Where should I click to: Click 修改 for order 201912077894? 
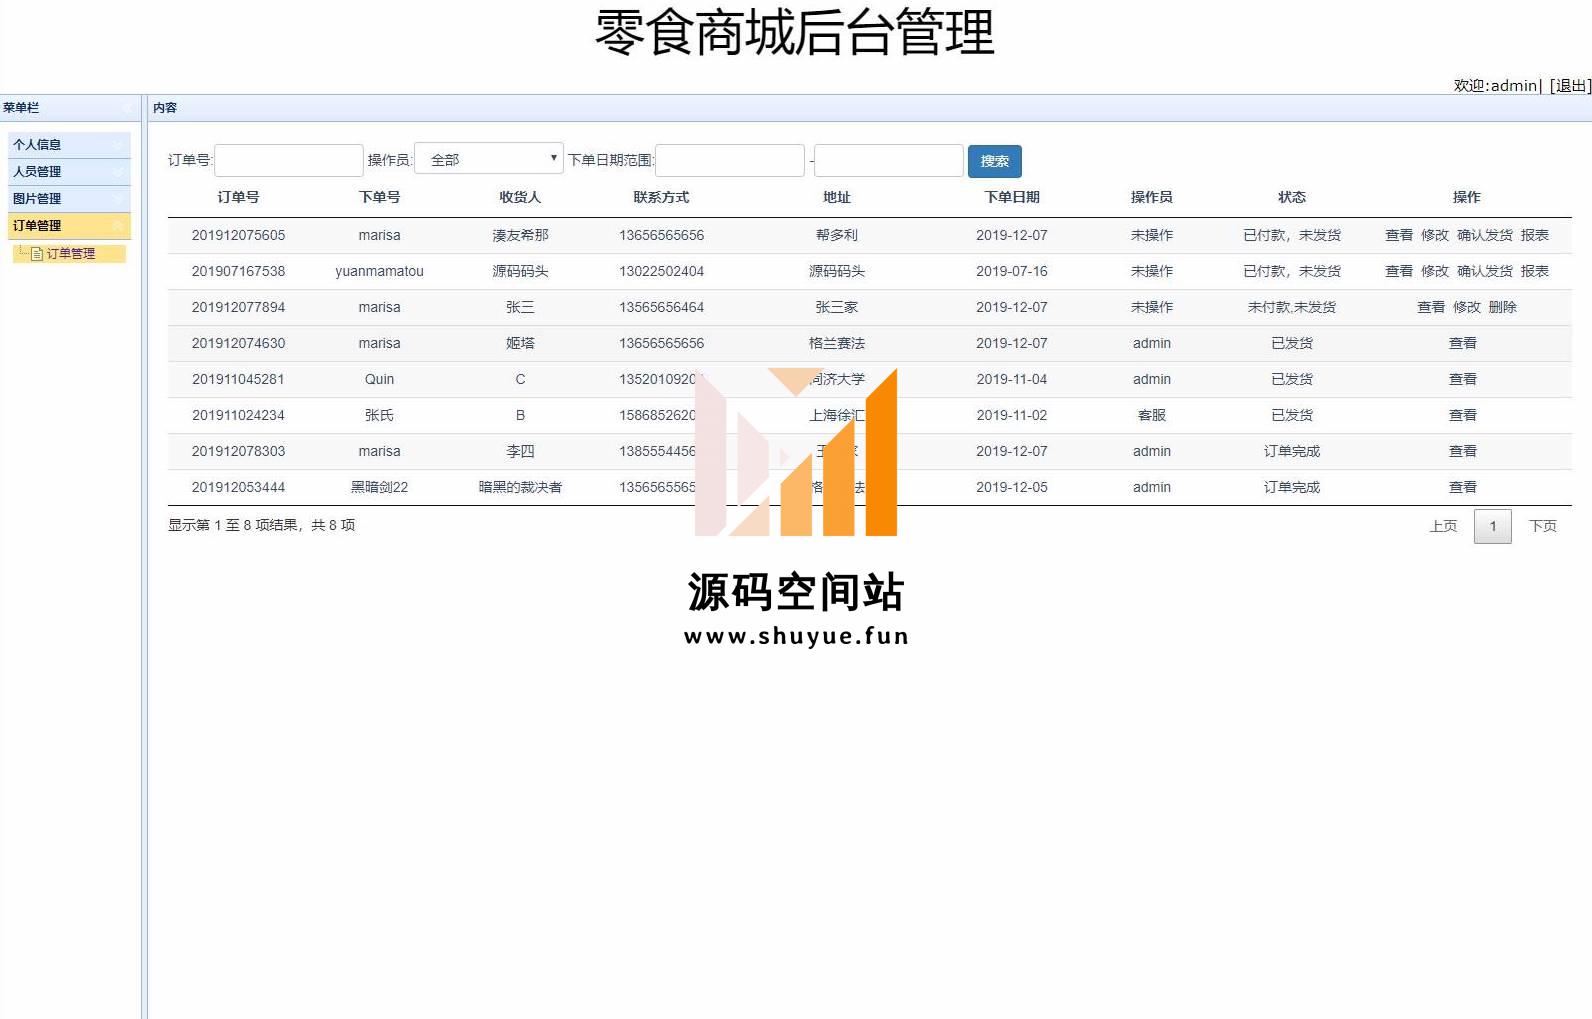(x=1466, y=308)
